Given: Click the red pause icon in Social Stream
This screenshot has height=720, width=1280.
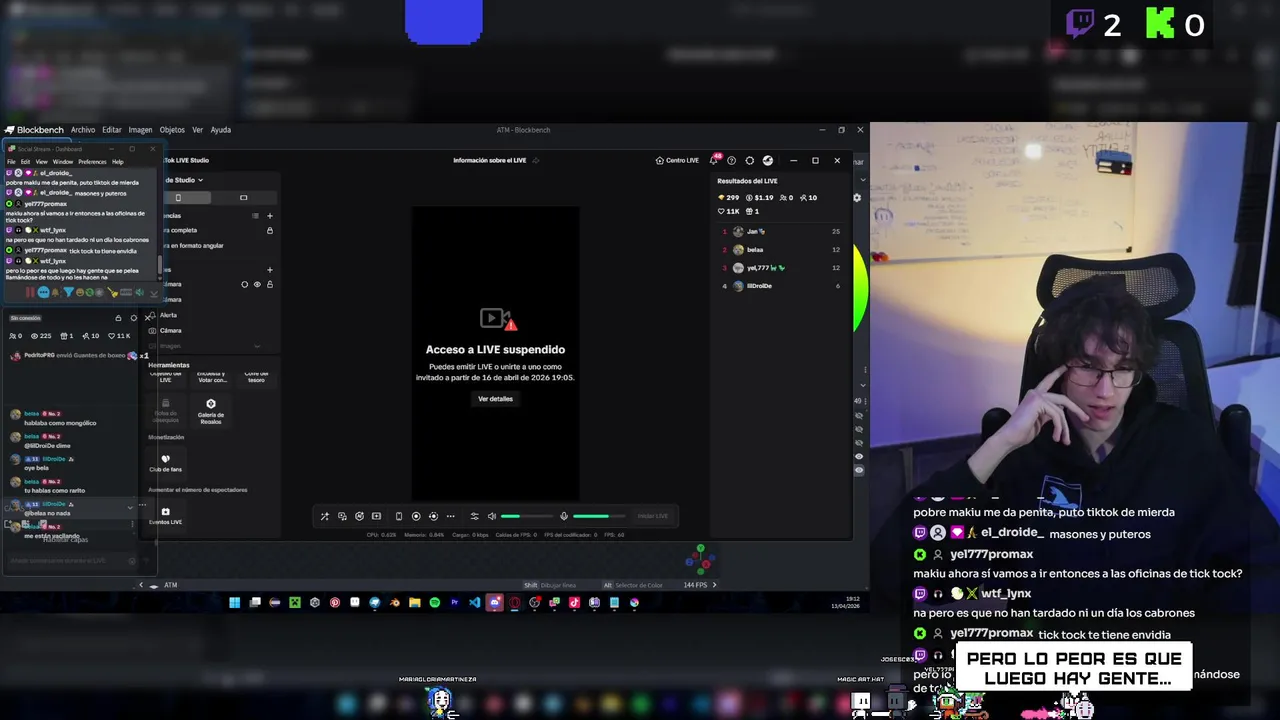Looking at the screenshot, I should [x=29, y=292].
